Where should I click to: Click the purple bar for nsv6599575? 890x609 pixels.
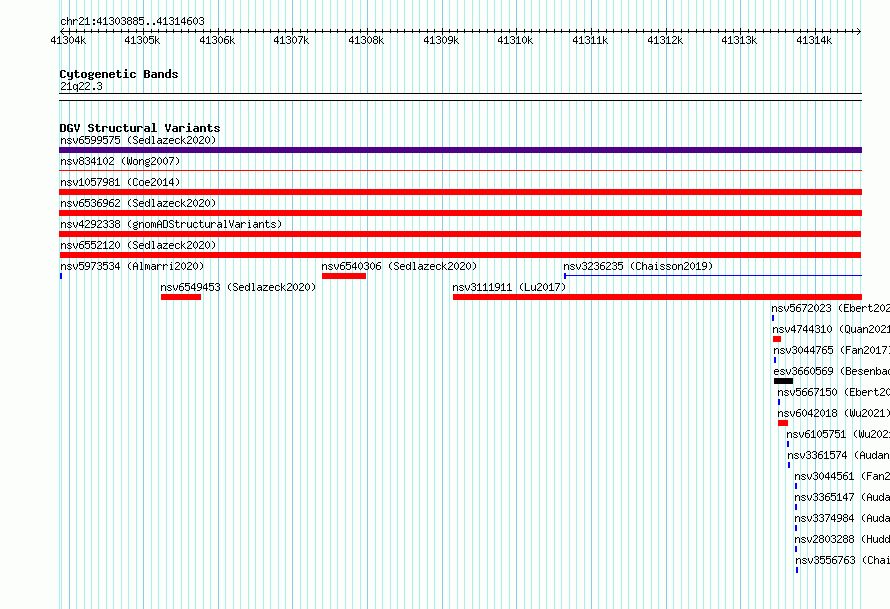[460, 150]
